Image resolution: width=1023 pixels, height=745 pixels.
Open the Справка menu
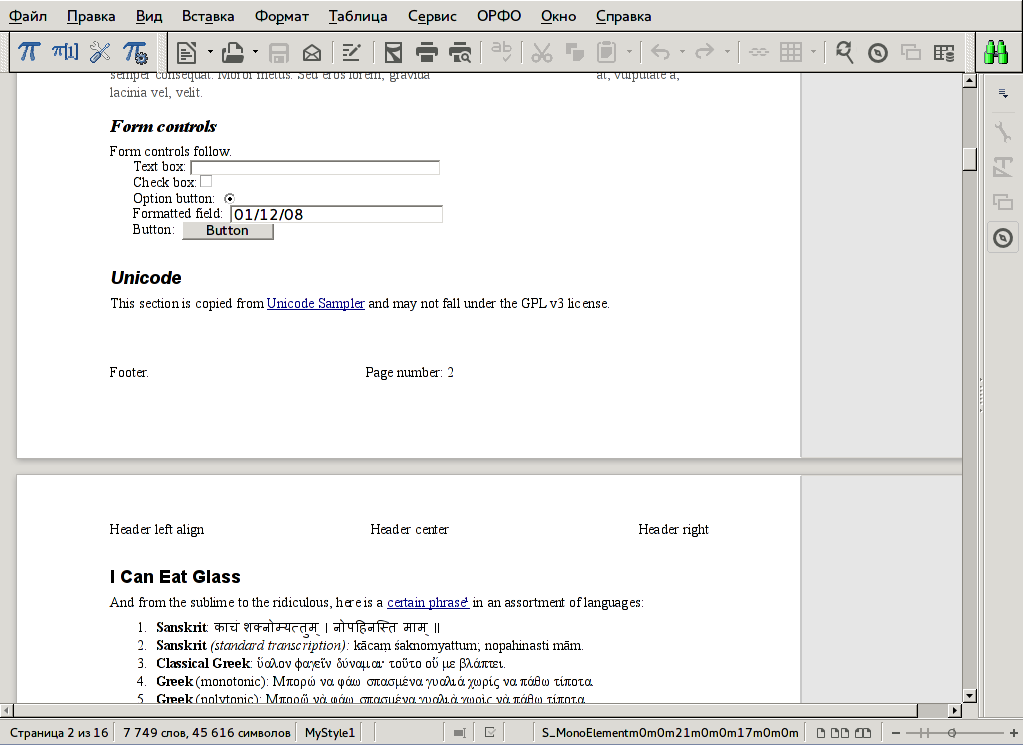(x=623, y=16)
